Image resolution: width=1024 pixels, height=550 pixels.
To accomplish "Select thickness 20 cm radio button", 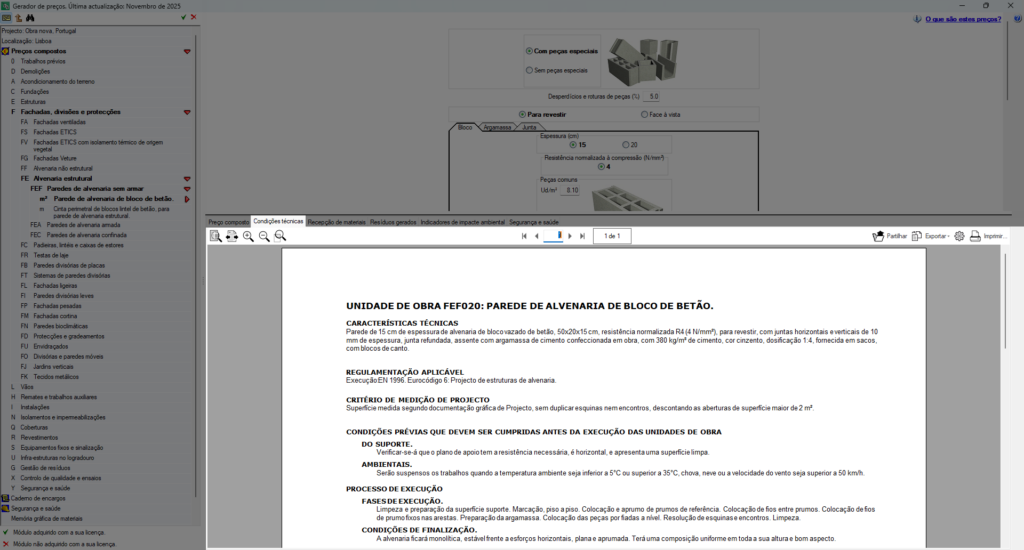I will point(626,145).
